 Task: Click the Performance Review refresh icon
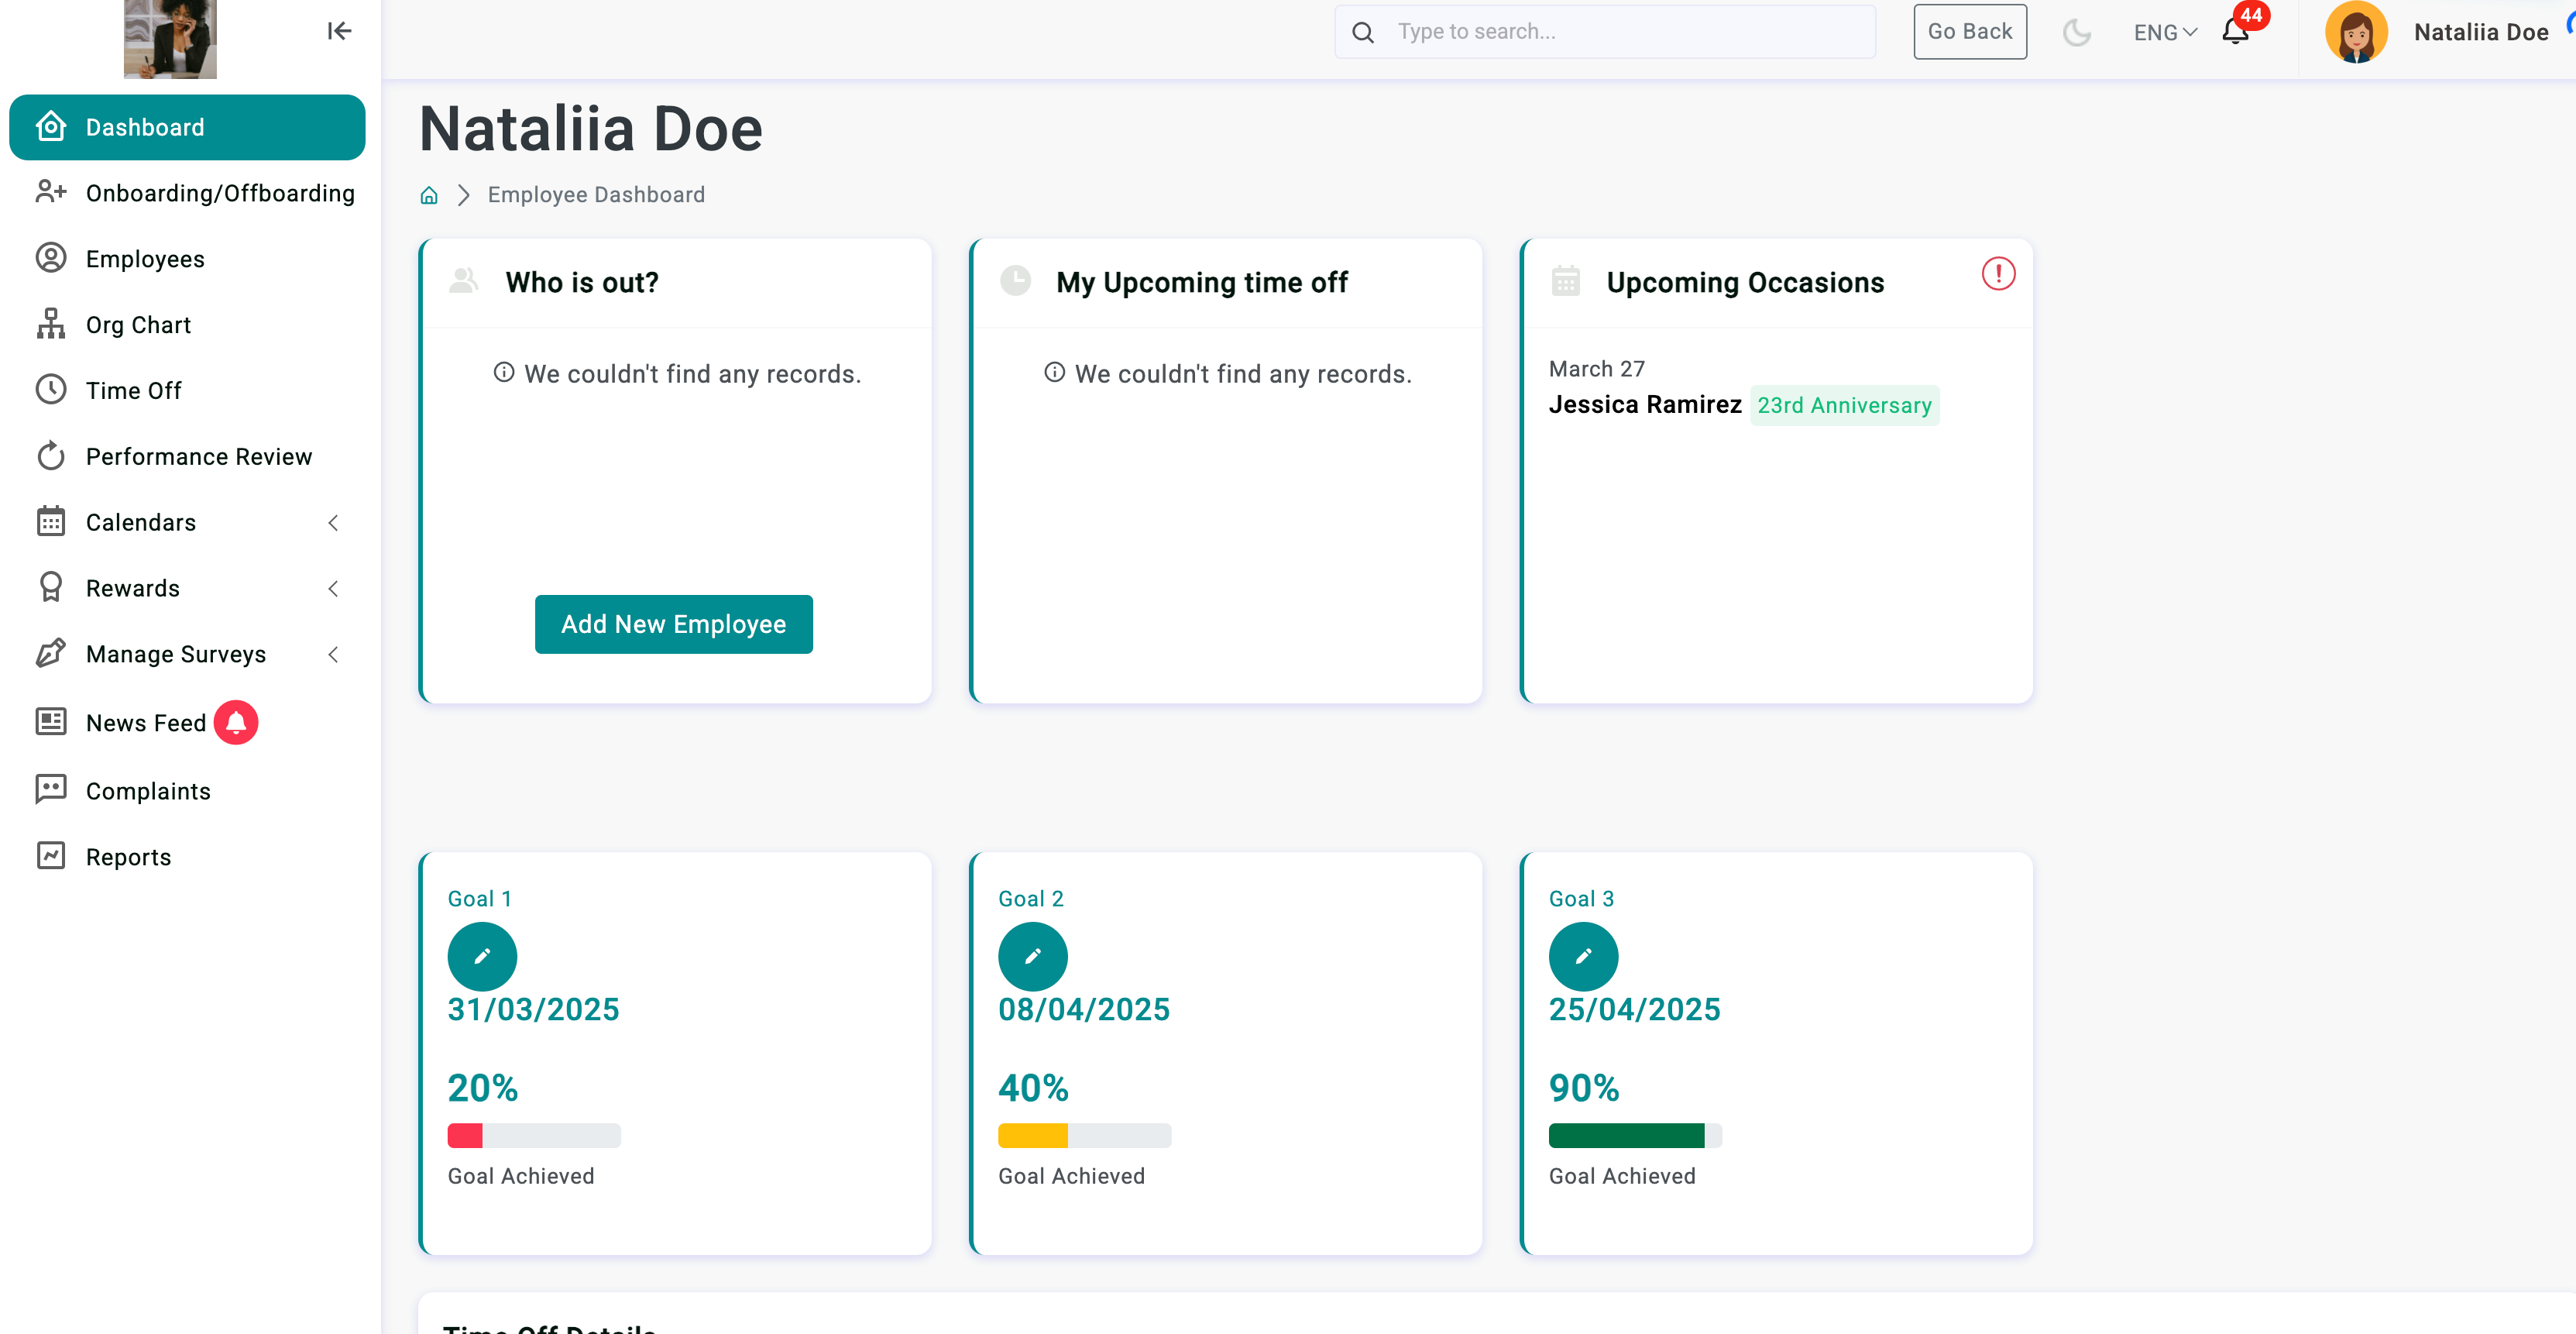point(51,456)
